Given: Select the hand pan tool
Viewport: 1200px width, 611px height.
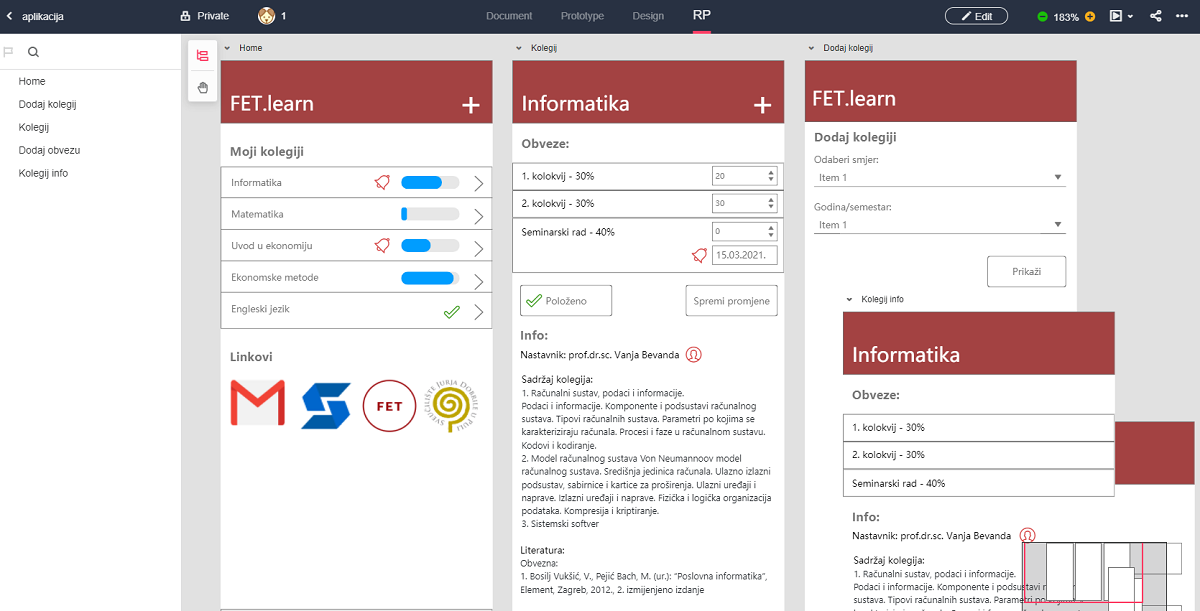Looking at the screenshot, I should (203, 88).
